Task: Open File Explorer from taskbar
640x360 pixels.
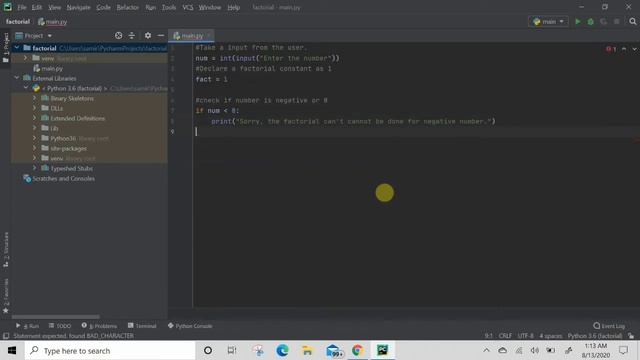Action: click(x=307, y=350)
